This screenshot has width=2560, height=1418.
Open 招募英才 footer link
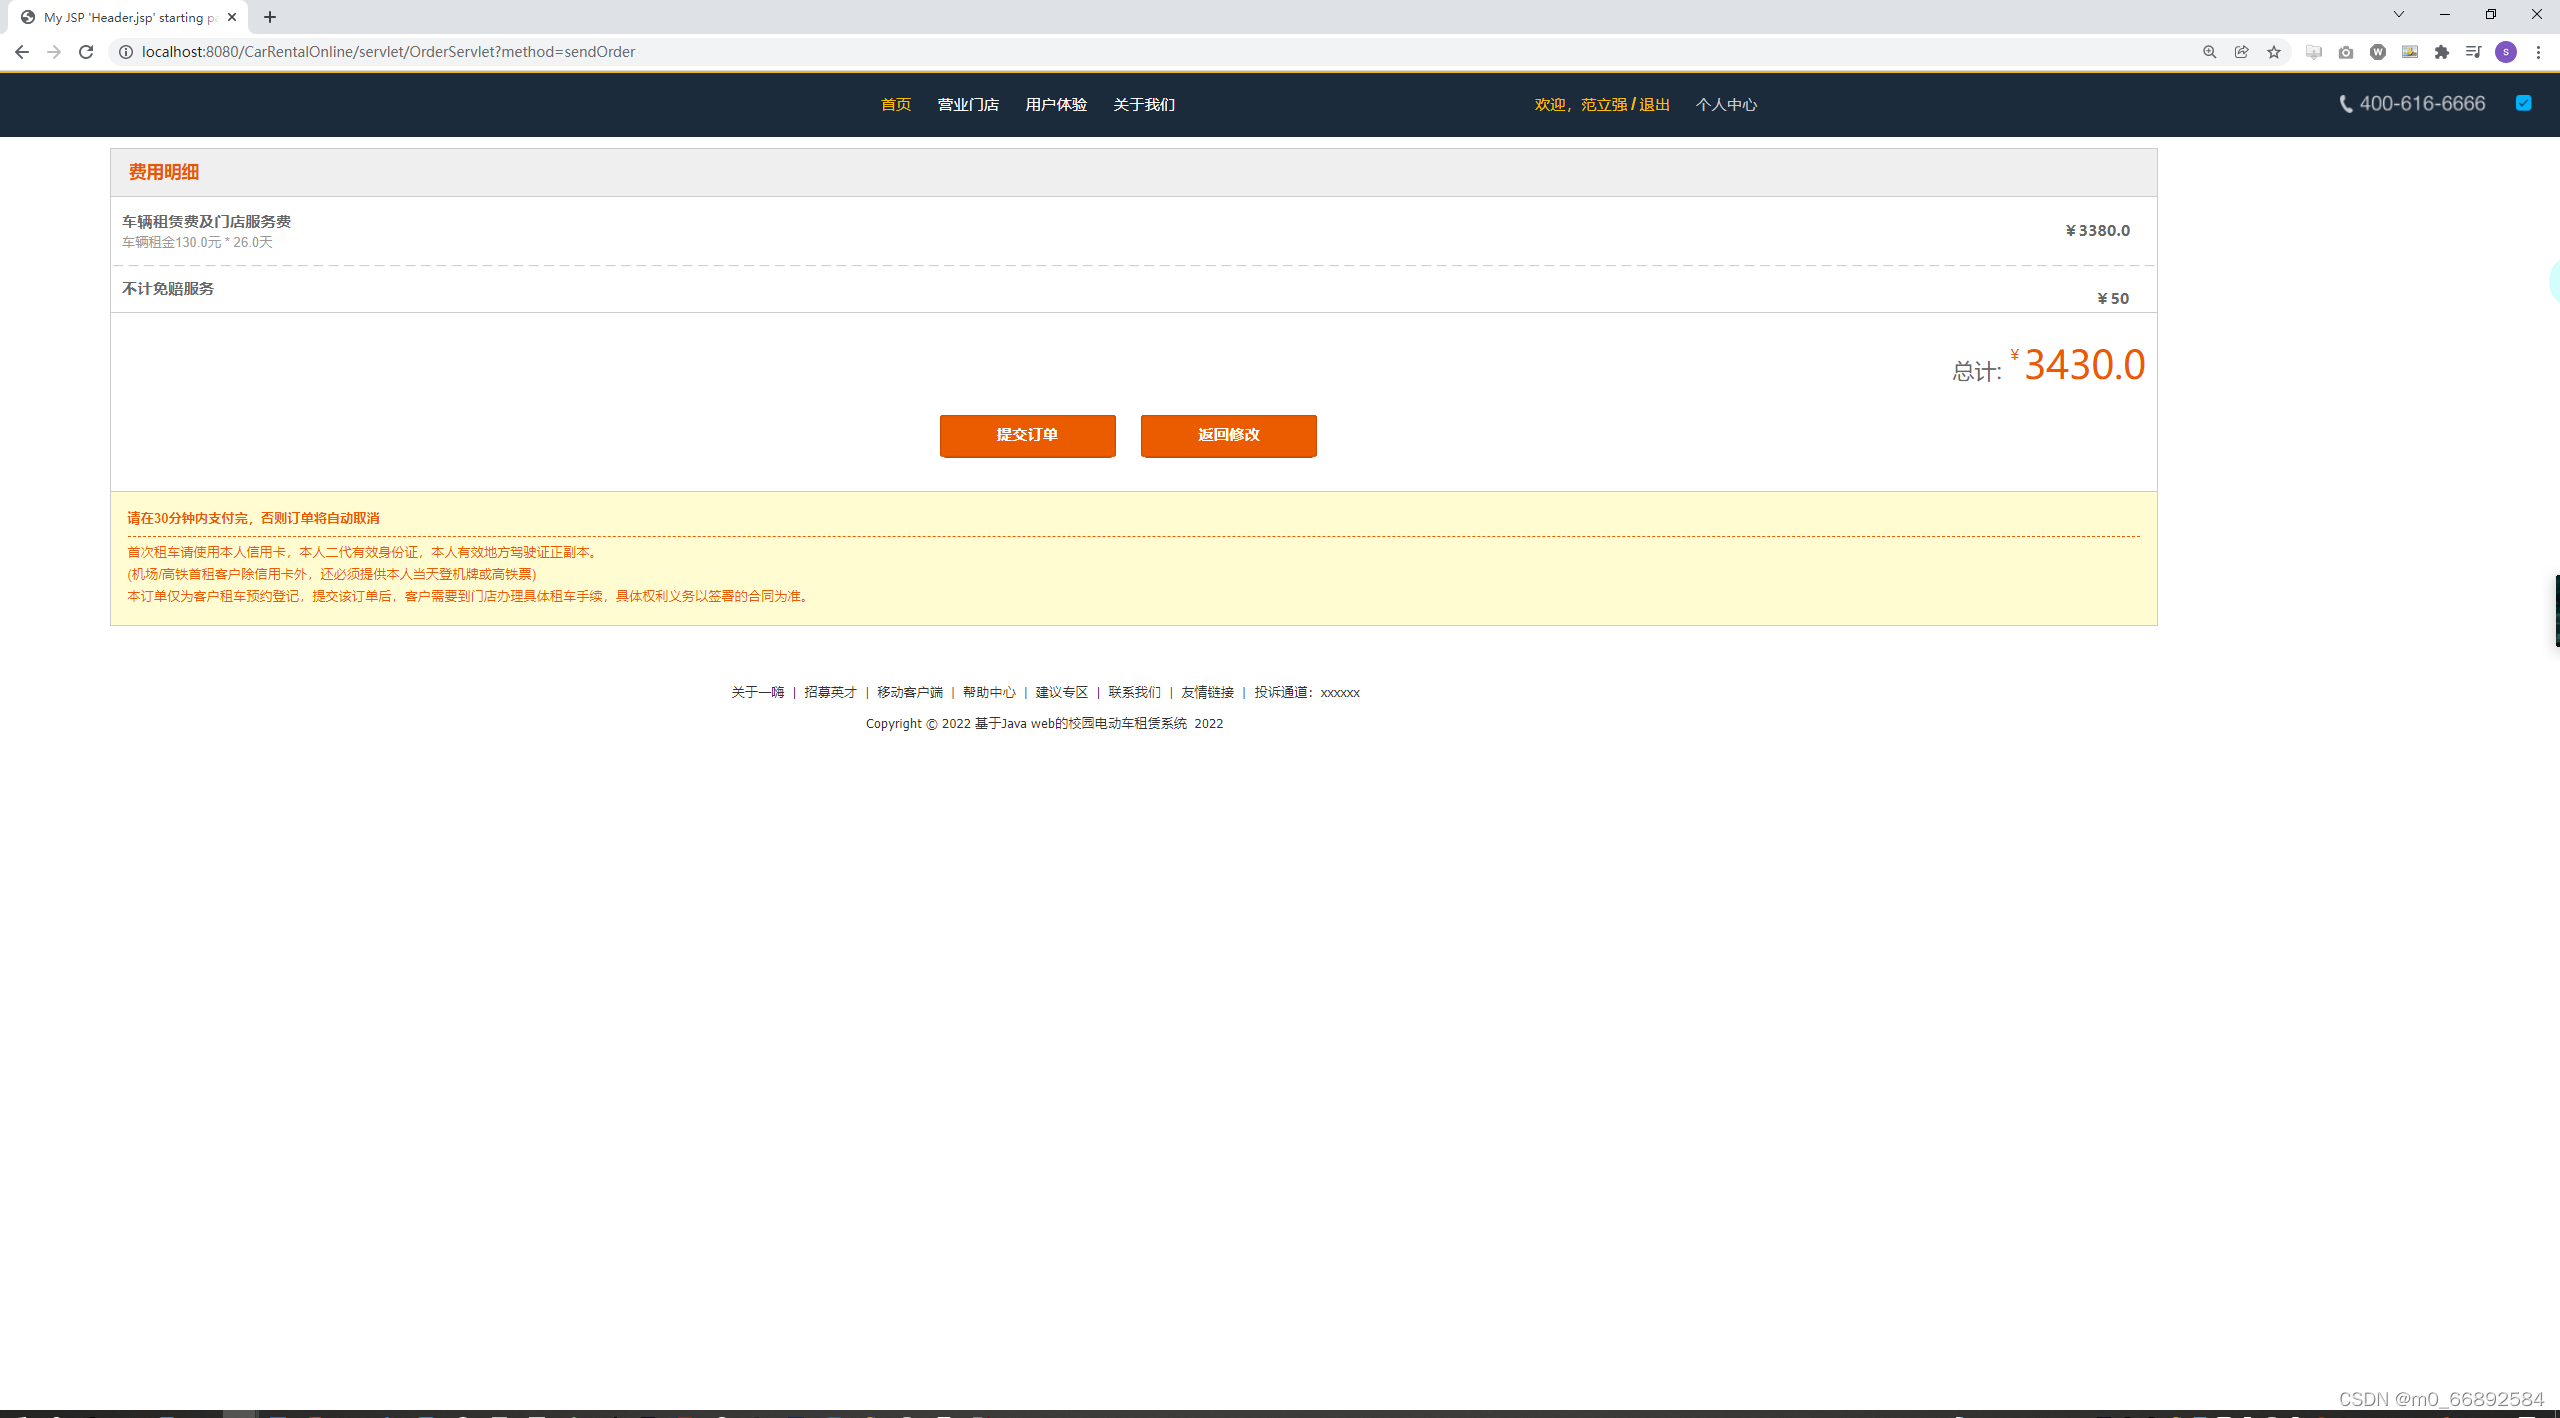tap(830, 692)
